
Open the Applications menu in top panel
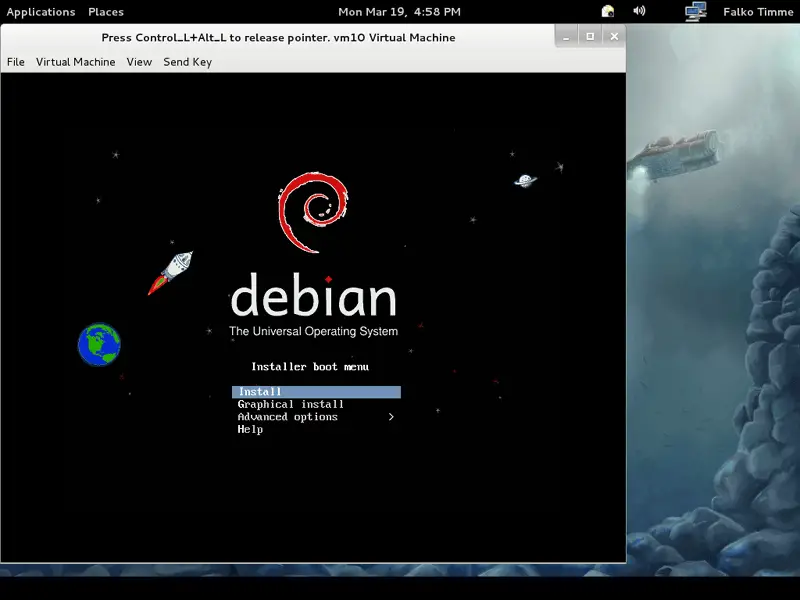[x=41, y=12]
